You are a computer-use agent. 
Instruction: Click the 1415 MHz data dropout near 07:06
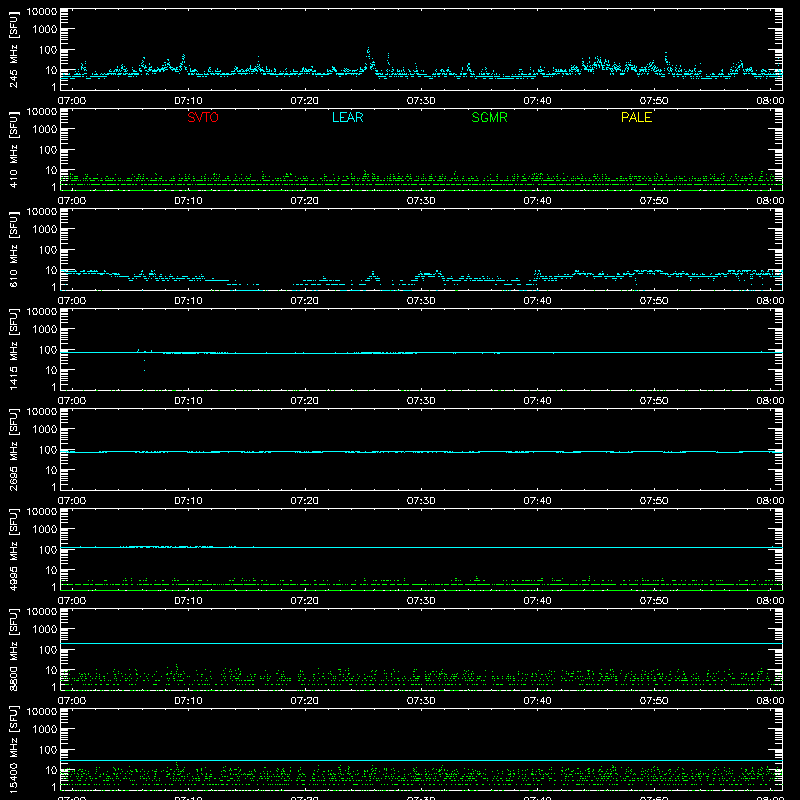coord(144,365)
